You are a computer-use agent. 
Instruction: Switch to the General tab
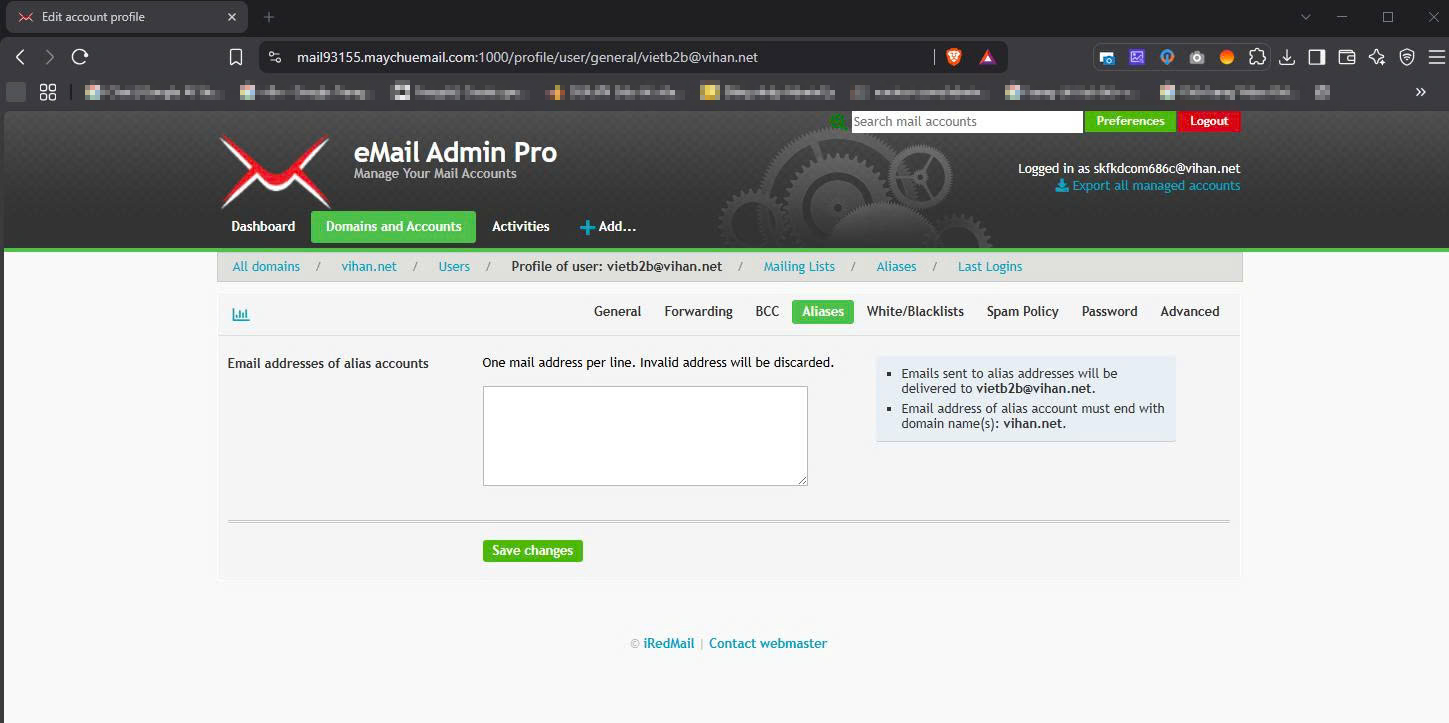(x=617, y=312)
